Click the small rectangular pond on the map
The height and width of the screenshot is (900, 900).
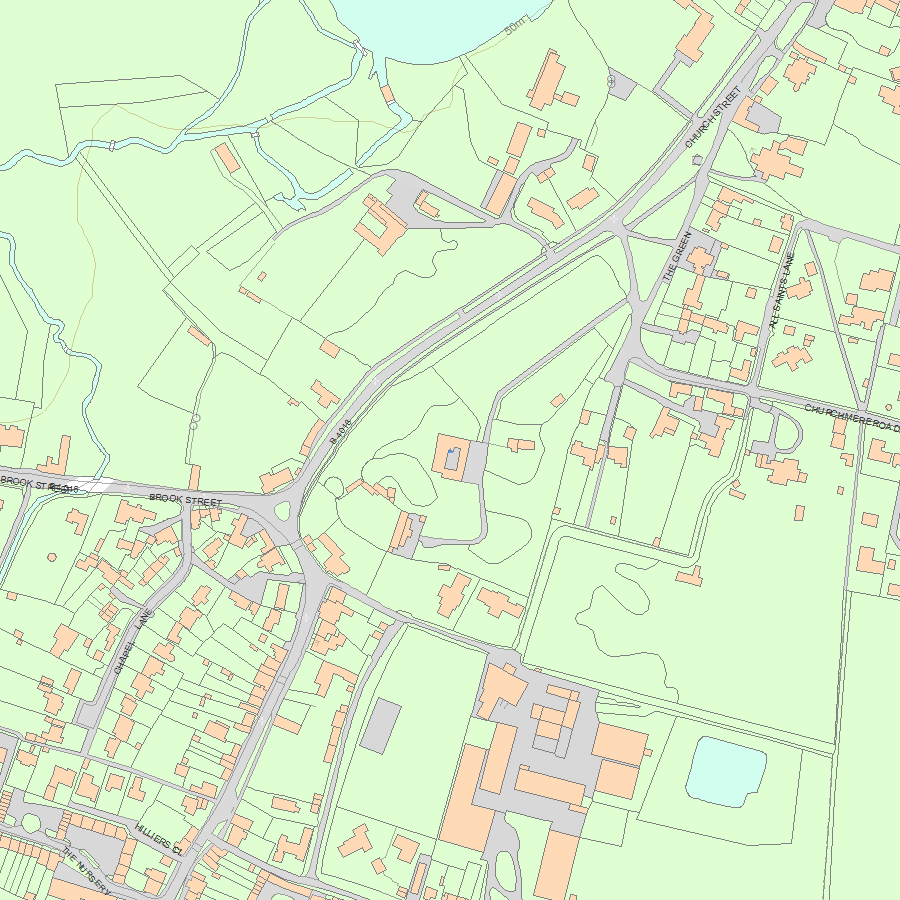pyautogui.click(x=726, y=771)
